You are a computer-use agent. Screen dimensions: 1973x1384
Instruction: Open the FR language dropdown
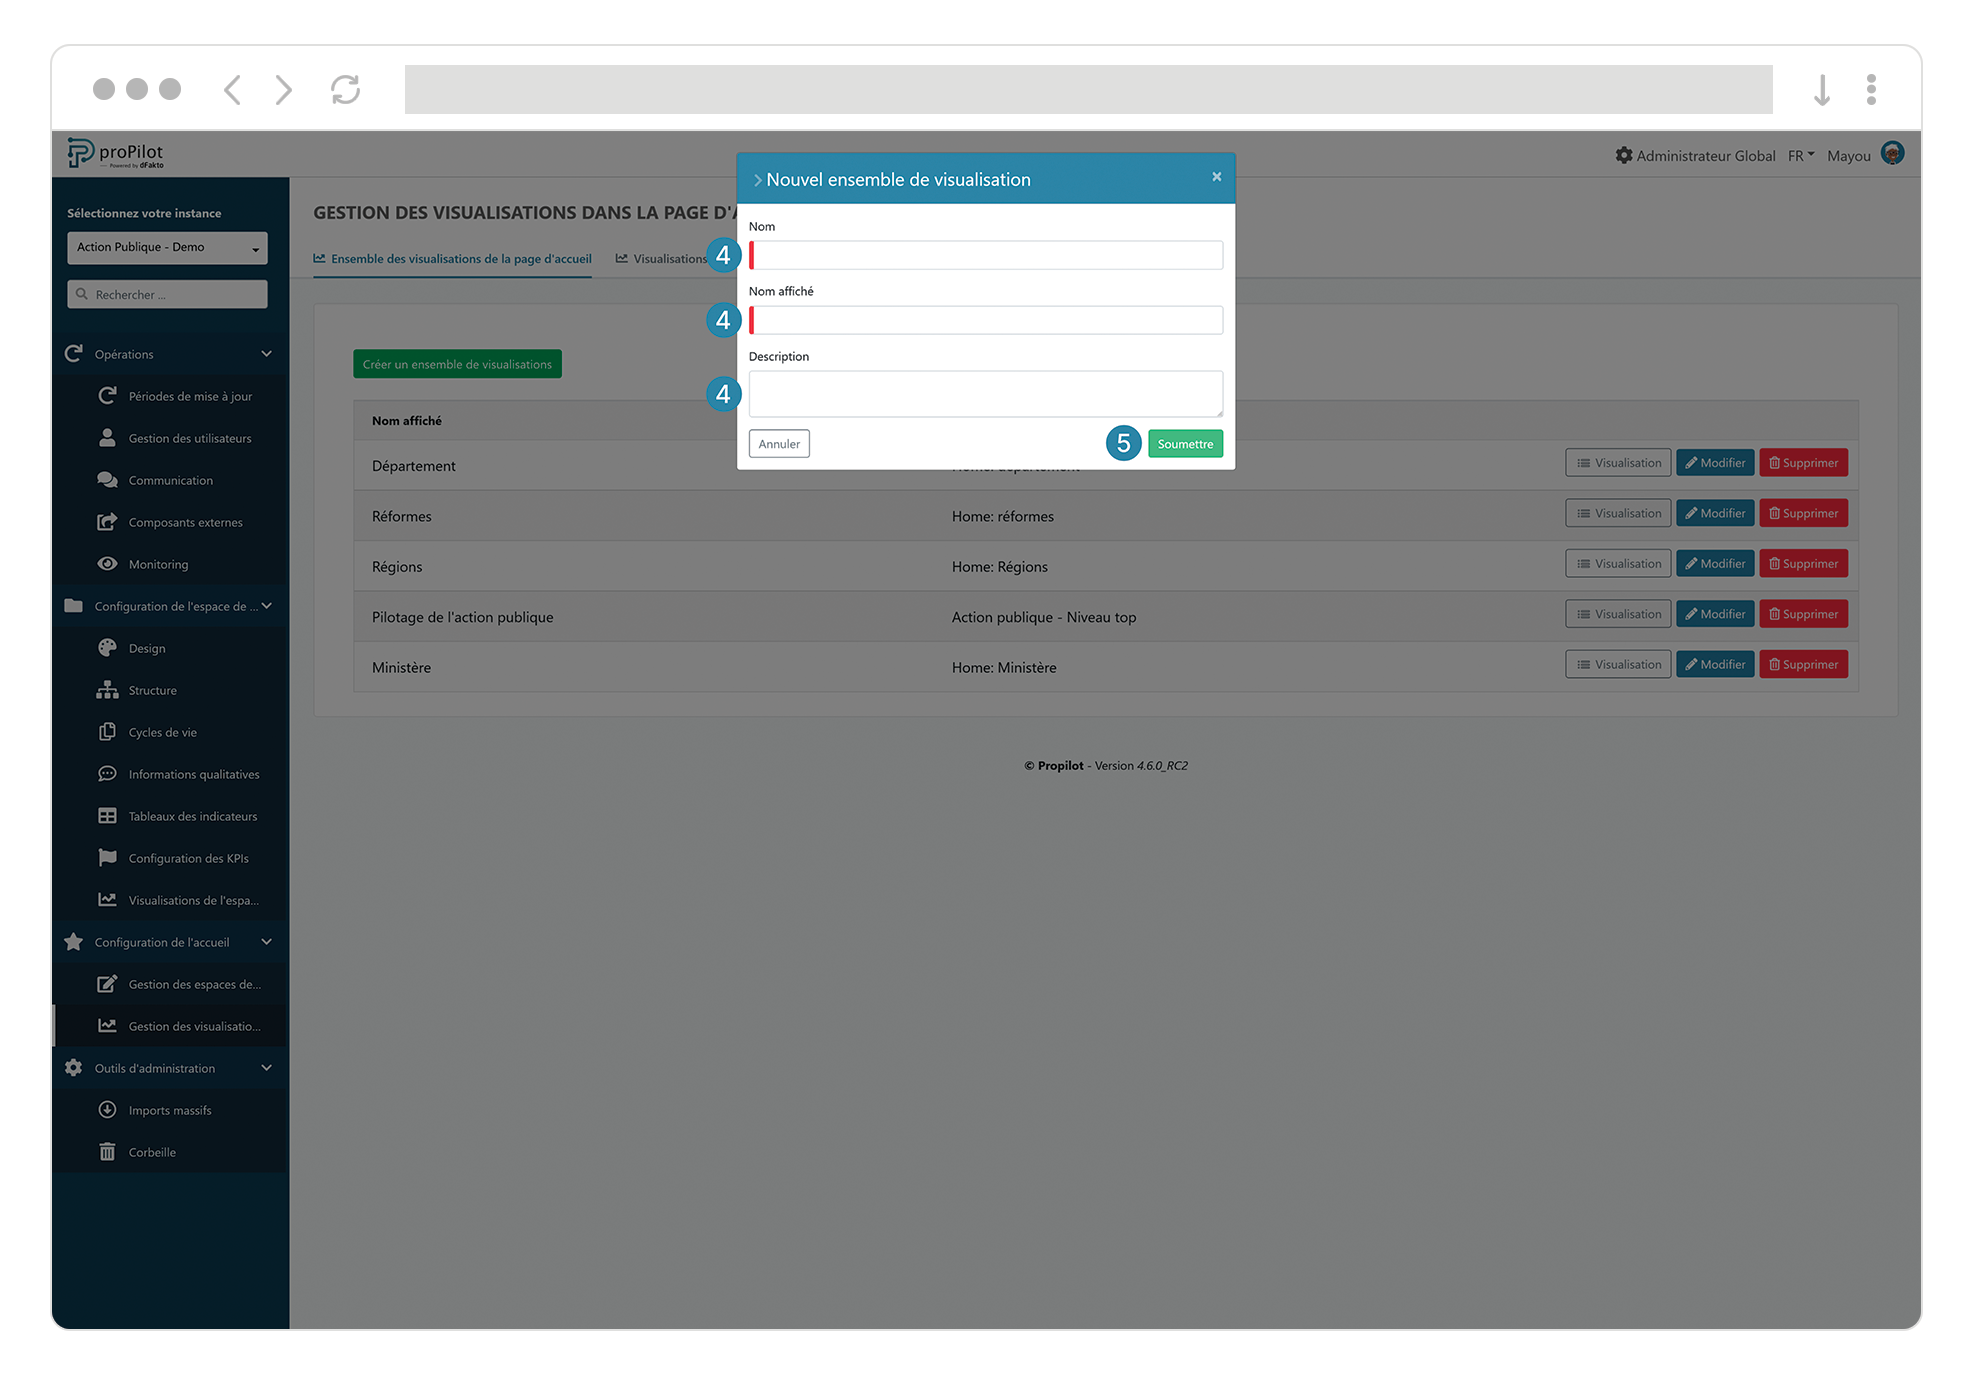(1800, 155)
